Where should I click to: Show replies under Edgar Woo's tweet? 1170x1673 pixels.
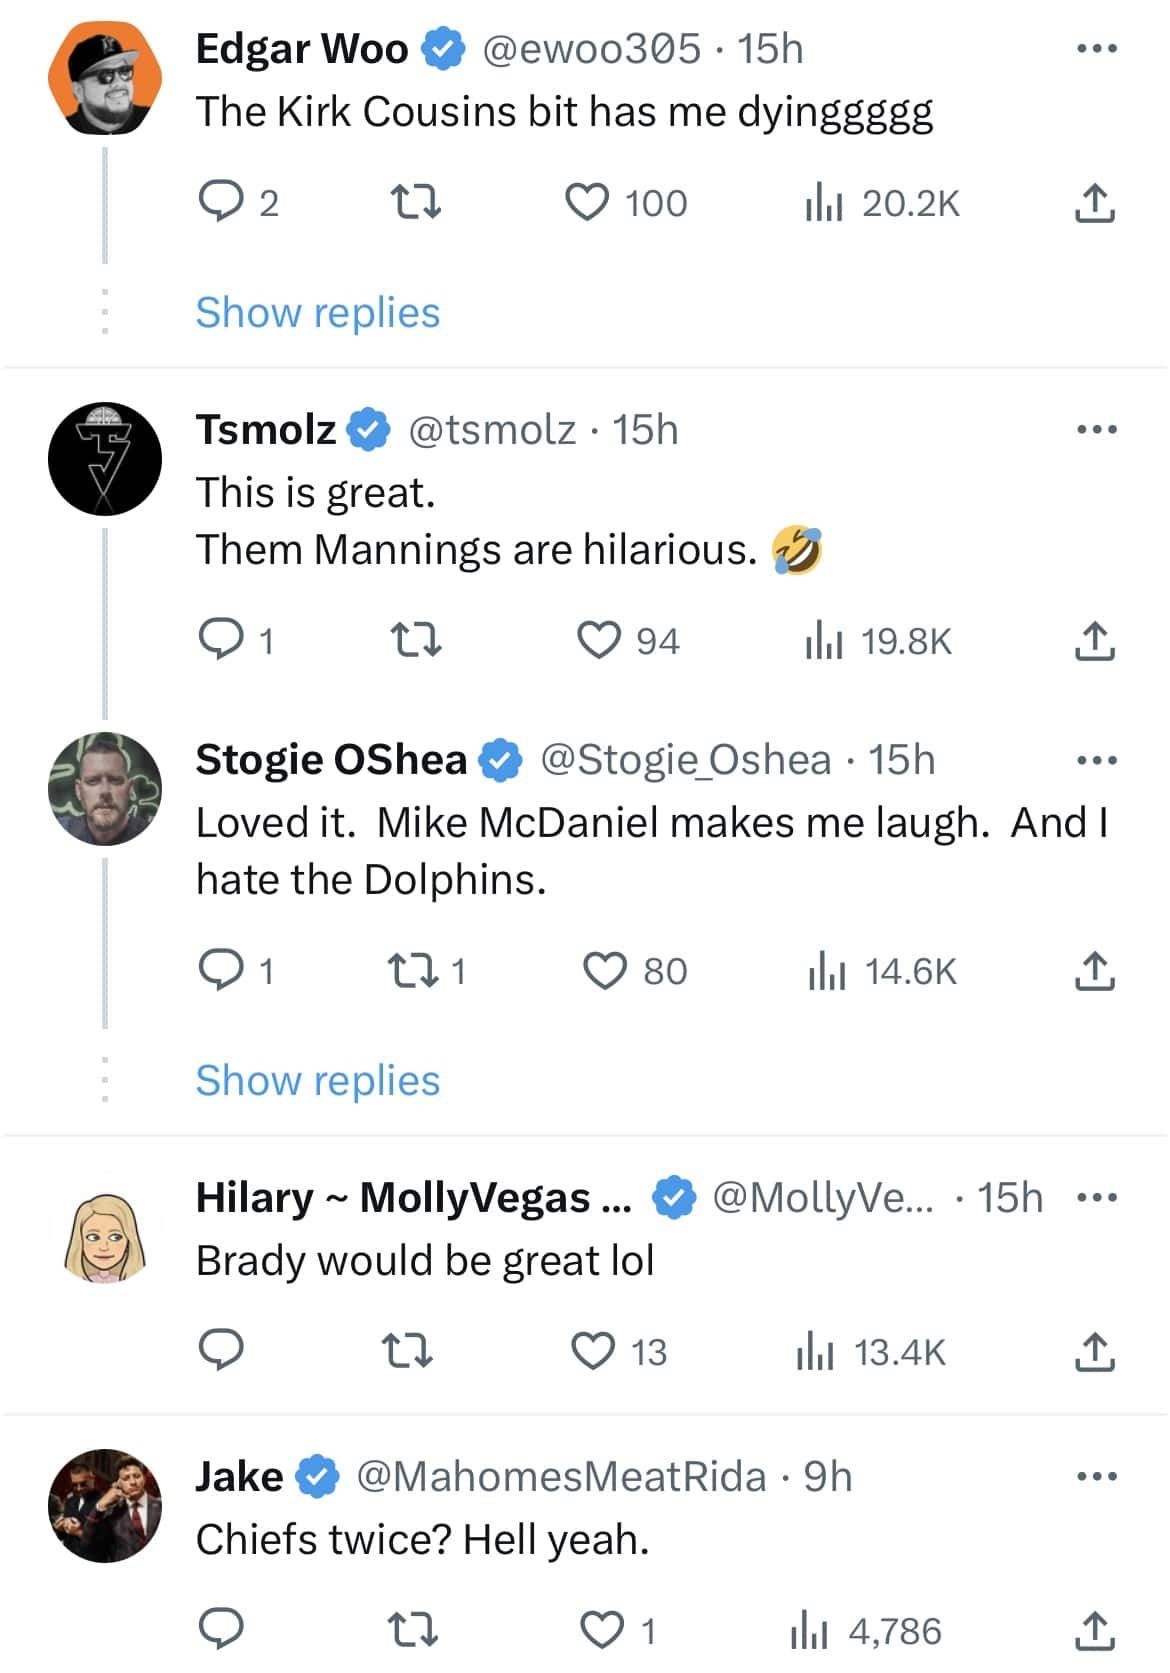[x=317, y=313]
